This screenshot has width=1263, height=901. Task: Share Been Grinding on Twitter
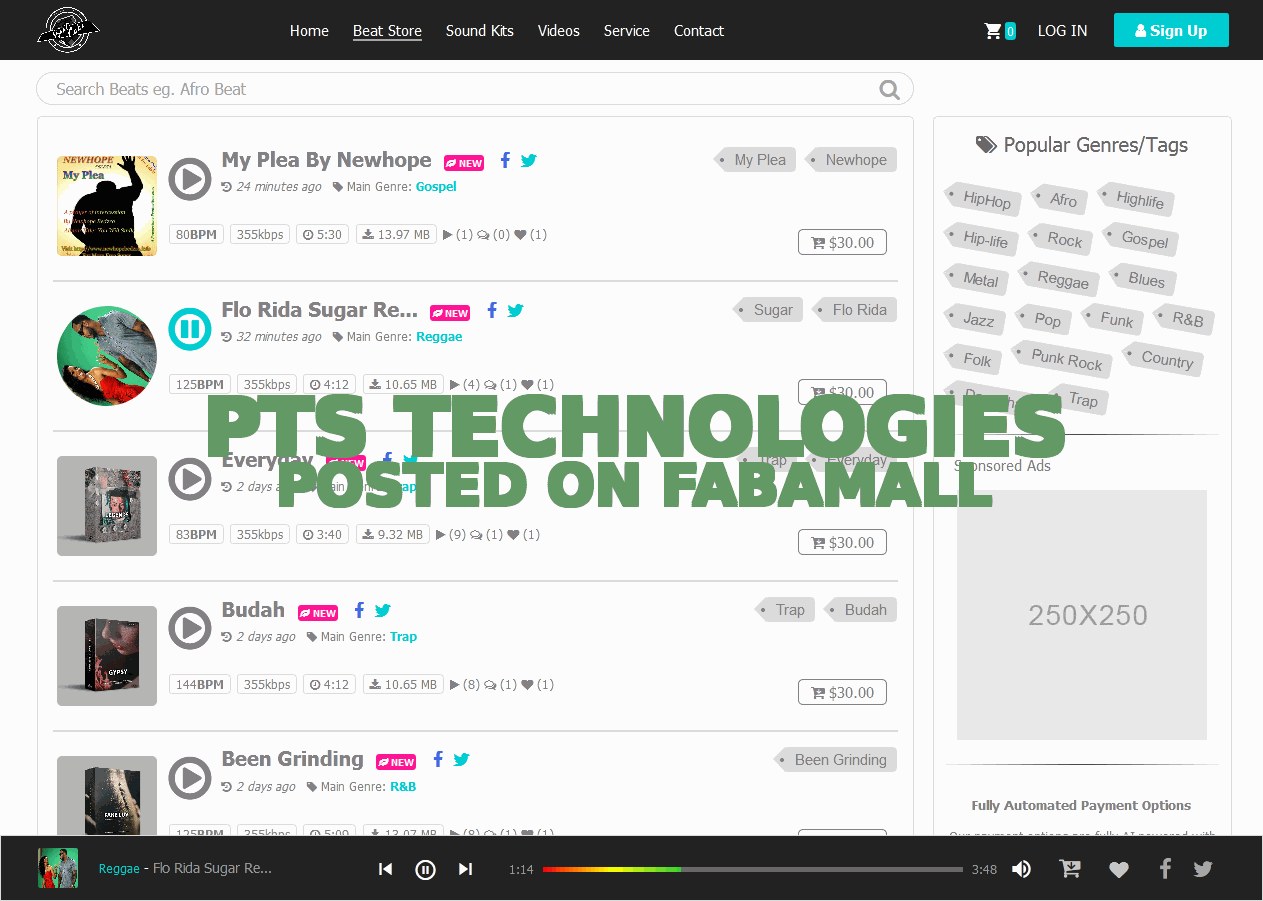pyautogui.click(x=461, y=760)
